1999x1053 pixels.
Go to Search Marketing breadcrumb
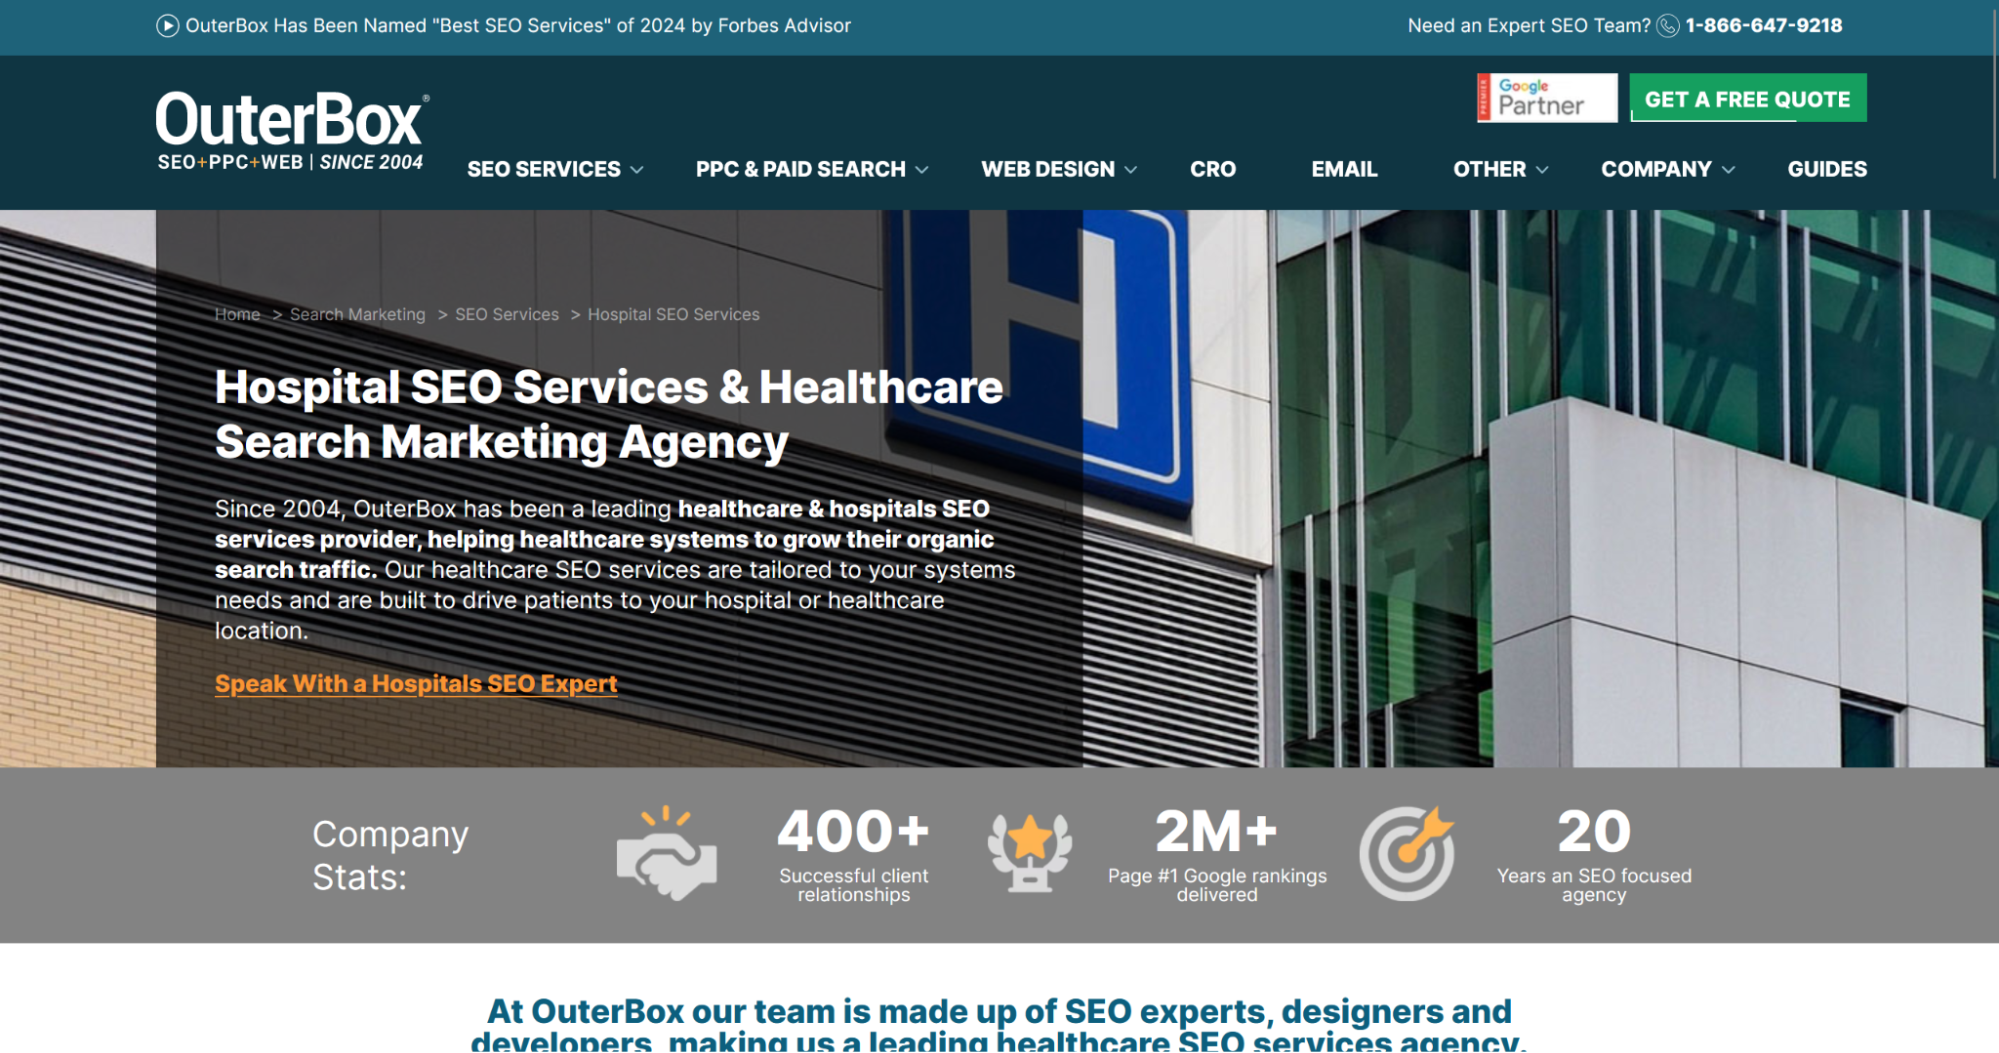point(358,314)
